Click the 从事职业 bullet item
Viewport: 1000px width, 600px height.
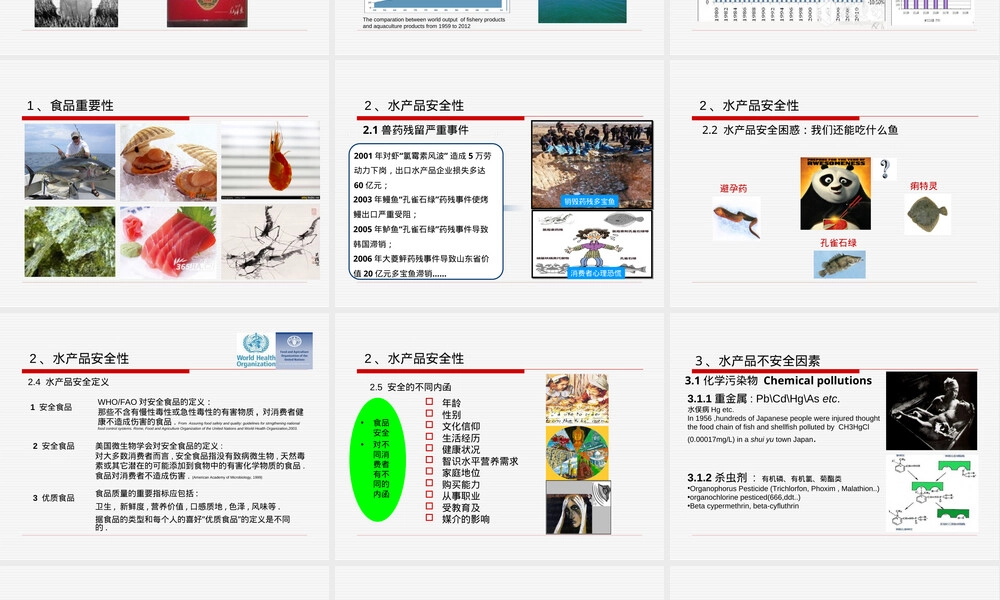click(x=461, y=496)
